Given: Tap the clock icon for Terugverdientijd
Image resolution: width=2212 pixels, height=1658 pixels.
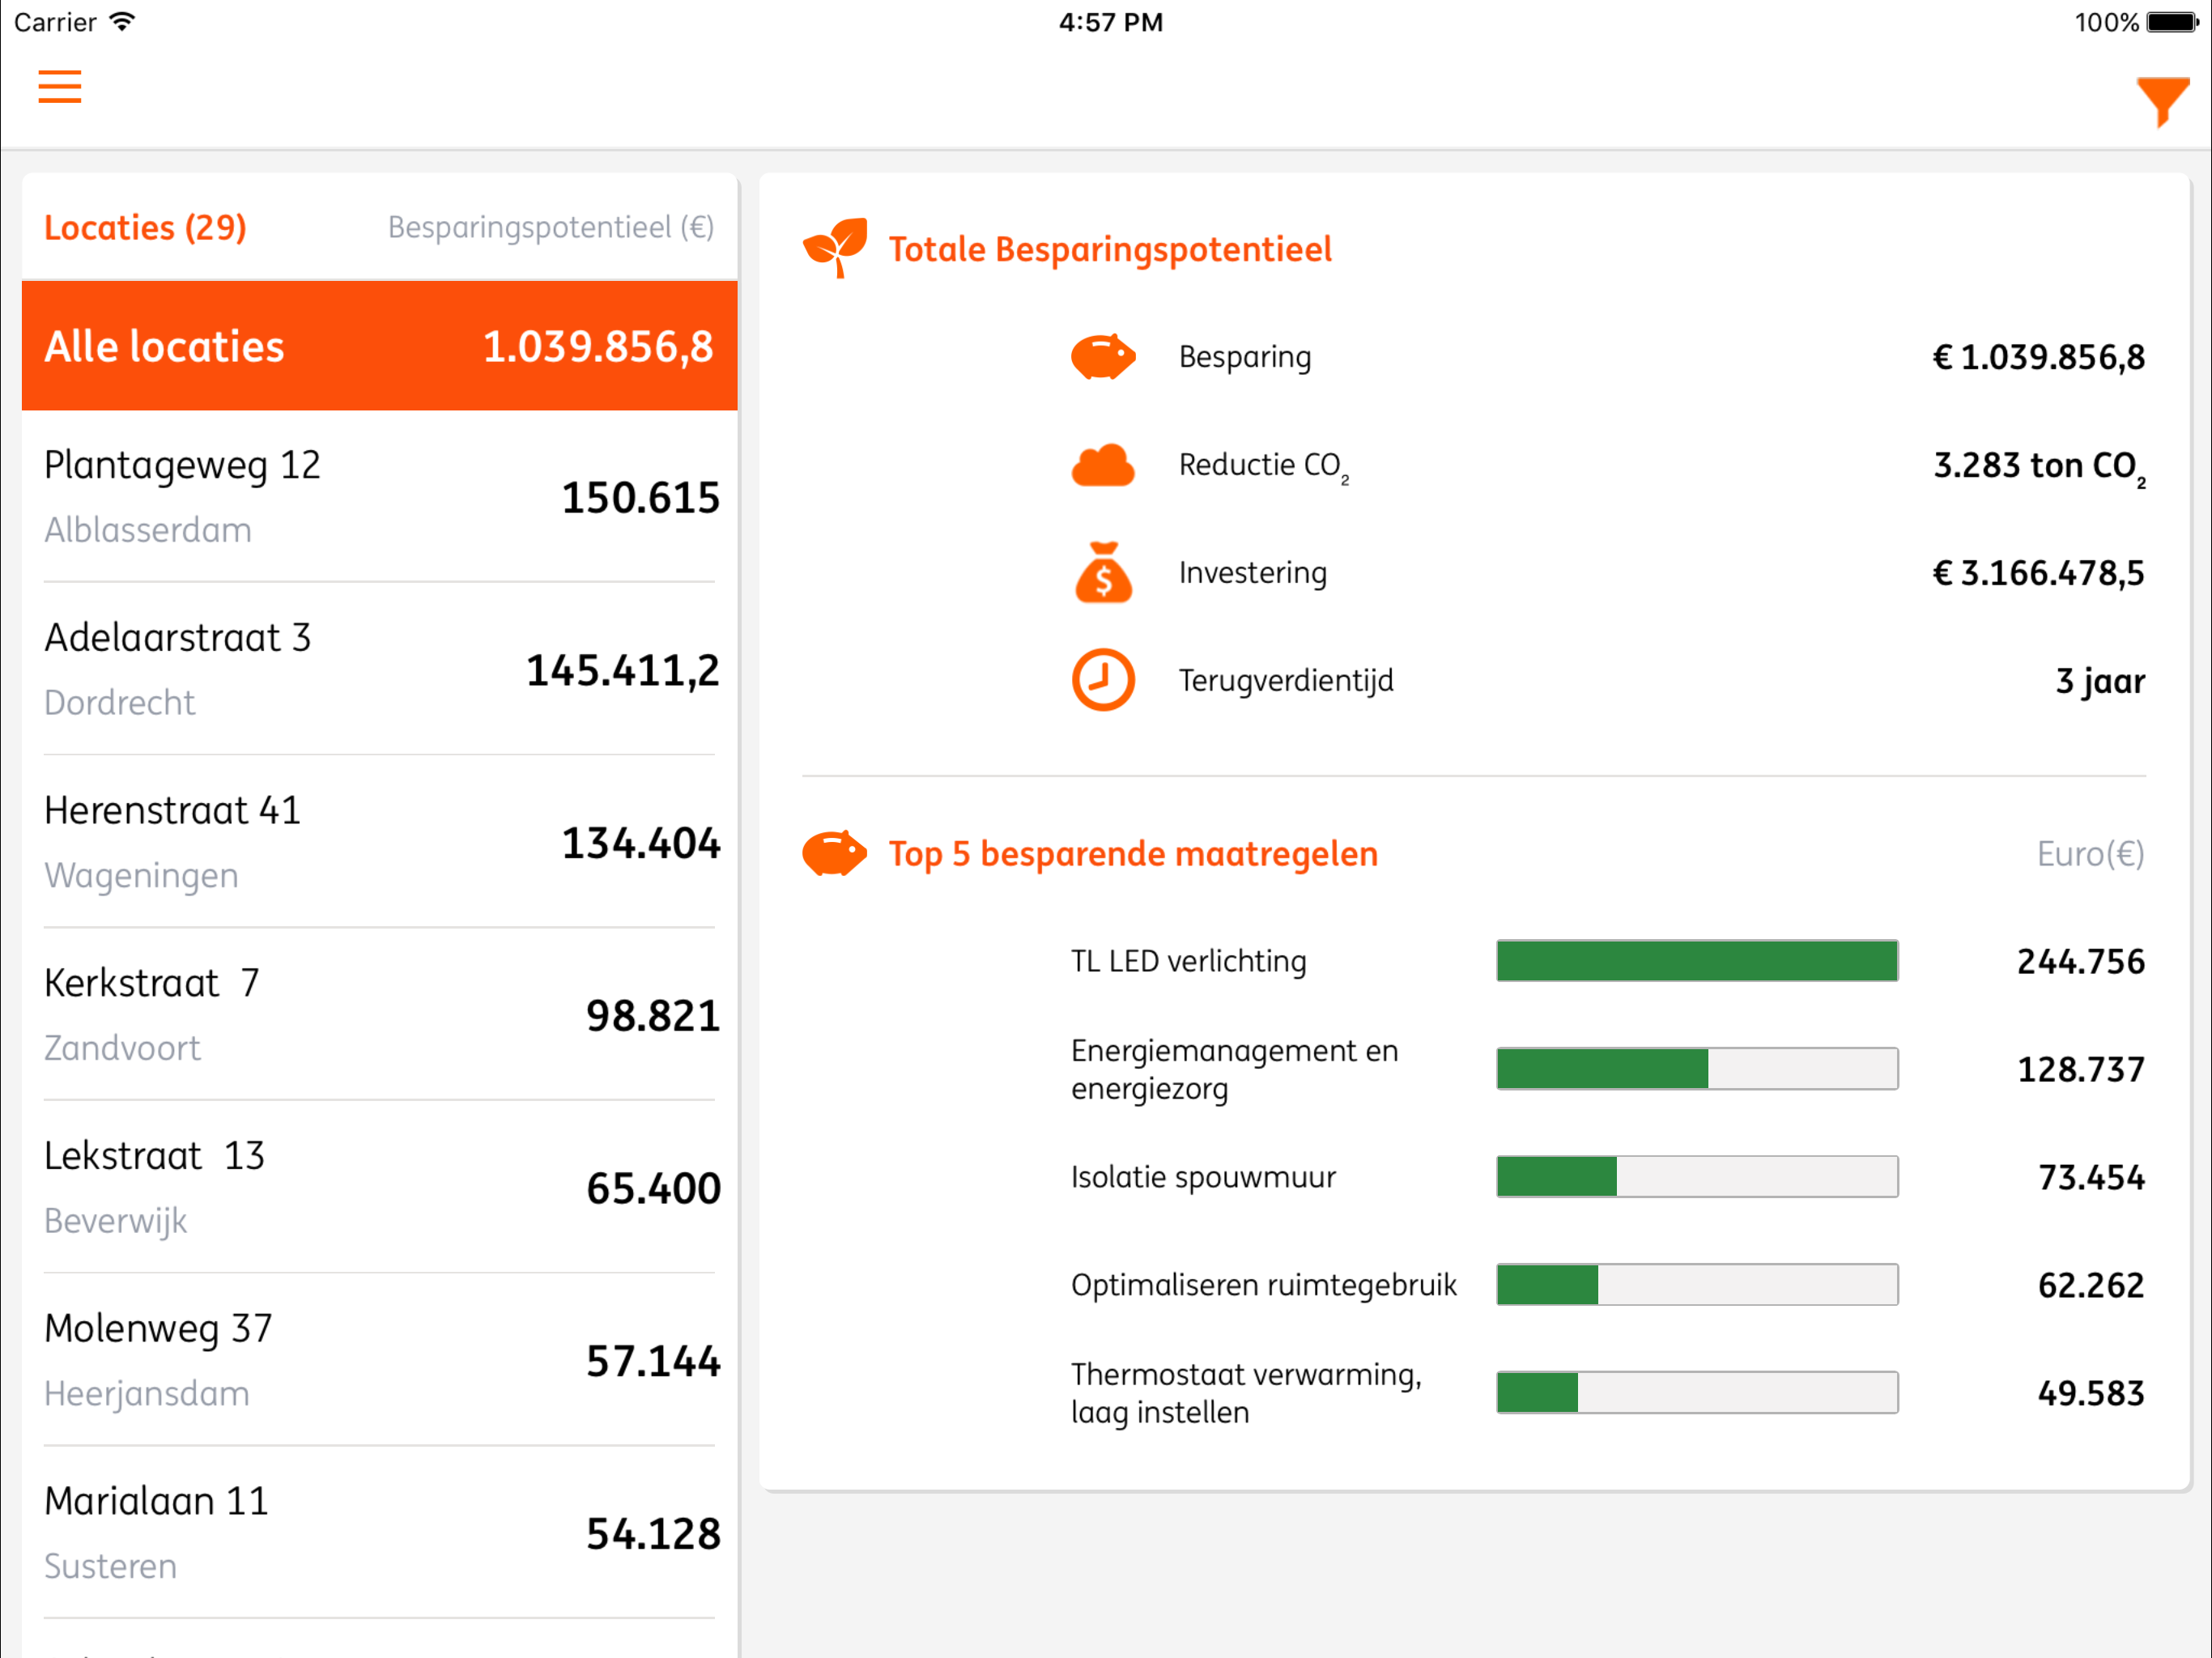Looking at the screenshot, I should point(1102,680).
